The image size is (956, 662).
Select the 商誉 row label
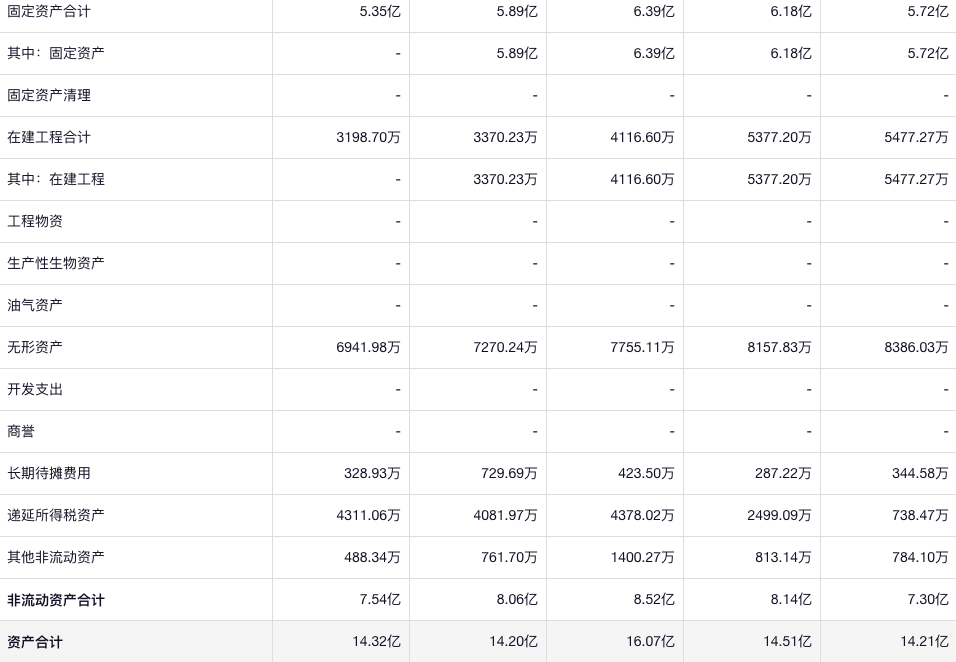21,431
